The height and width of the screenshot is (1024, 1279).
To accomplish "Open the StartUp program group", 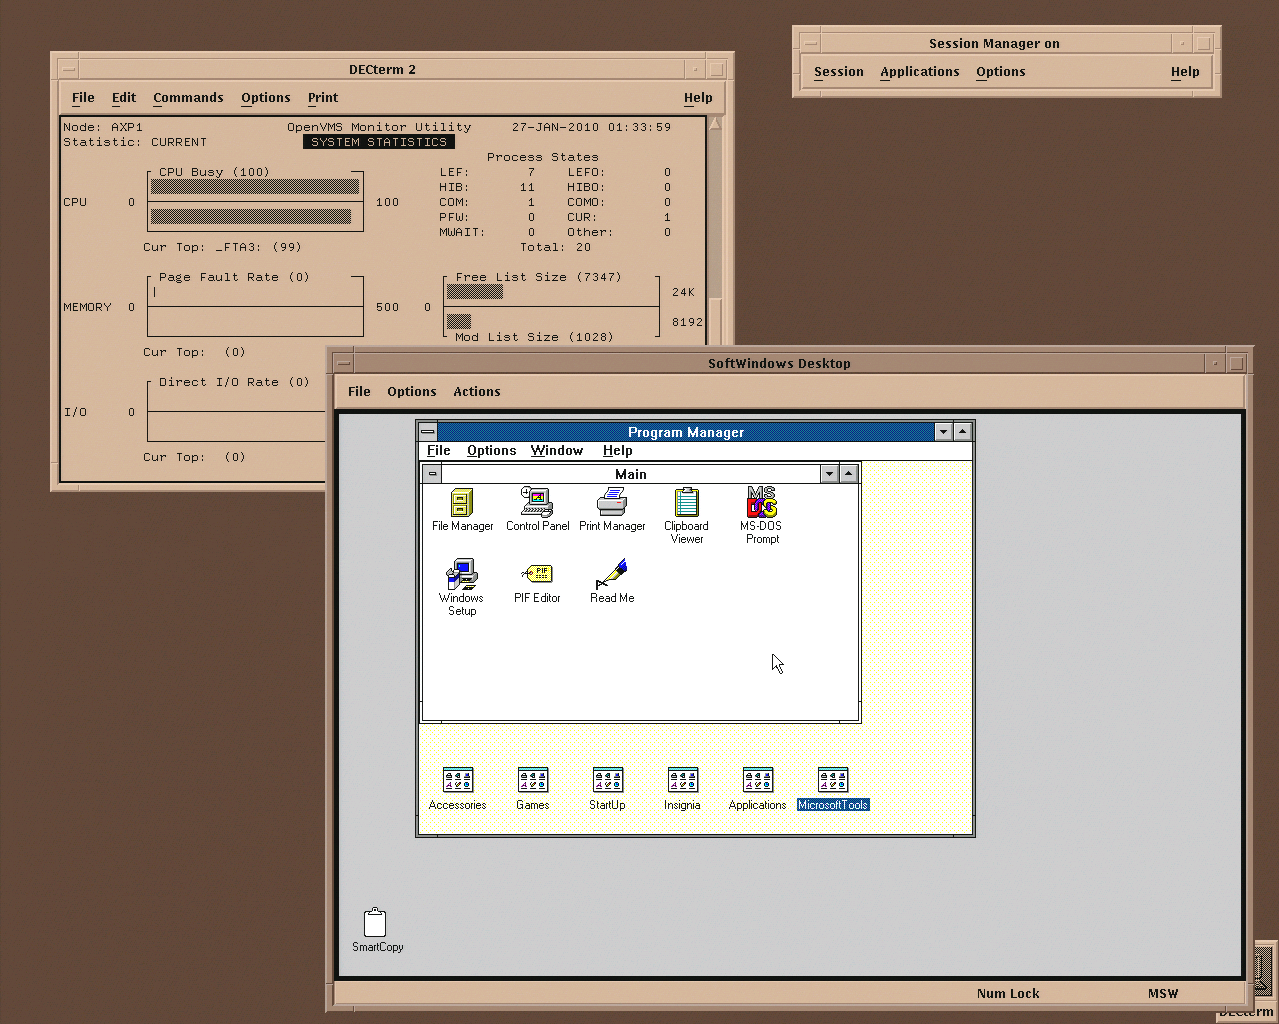I will click(x=607, y=780).
